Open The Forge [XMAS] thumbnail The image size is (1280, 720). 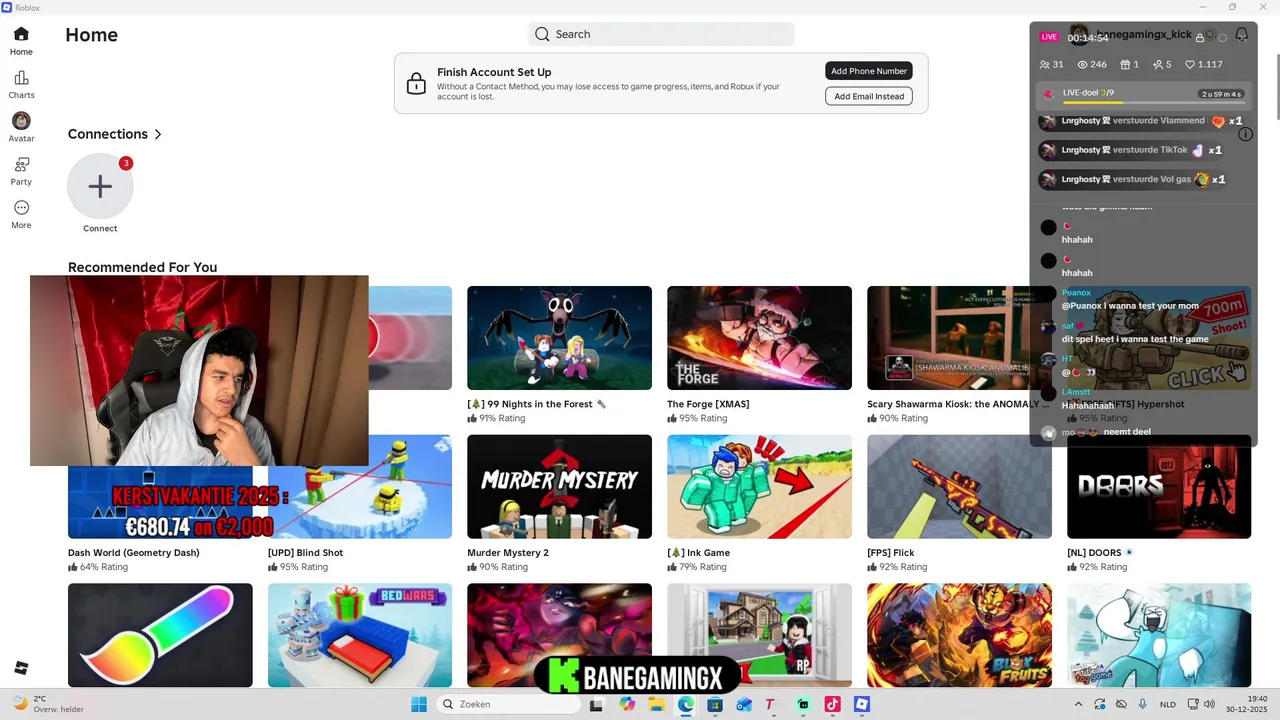coord(759,338)
